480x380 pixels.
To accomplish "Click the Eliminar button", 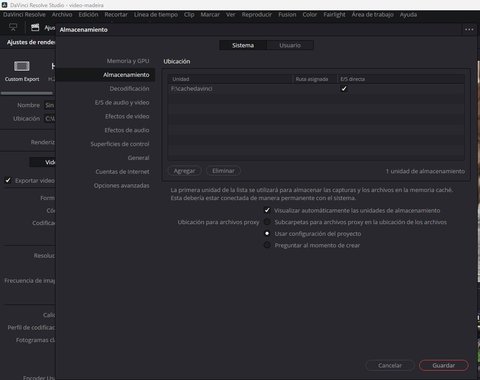I will [x=223, y=171].
